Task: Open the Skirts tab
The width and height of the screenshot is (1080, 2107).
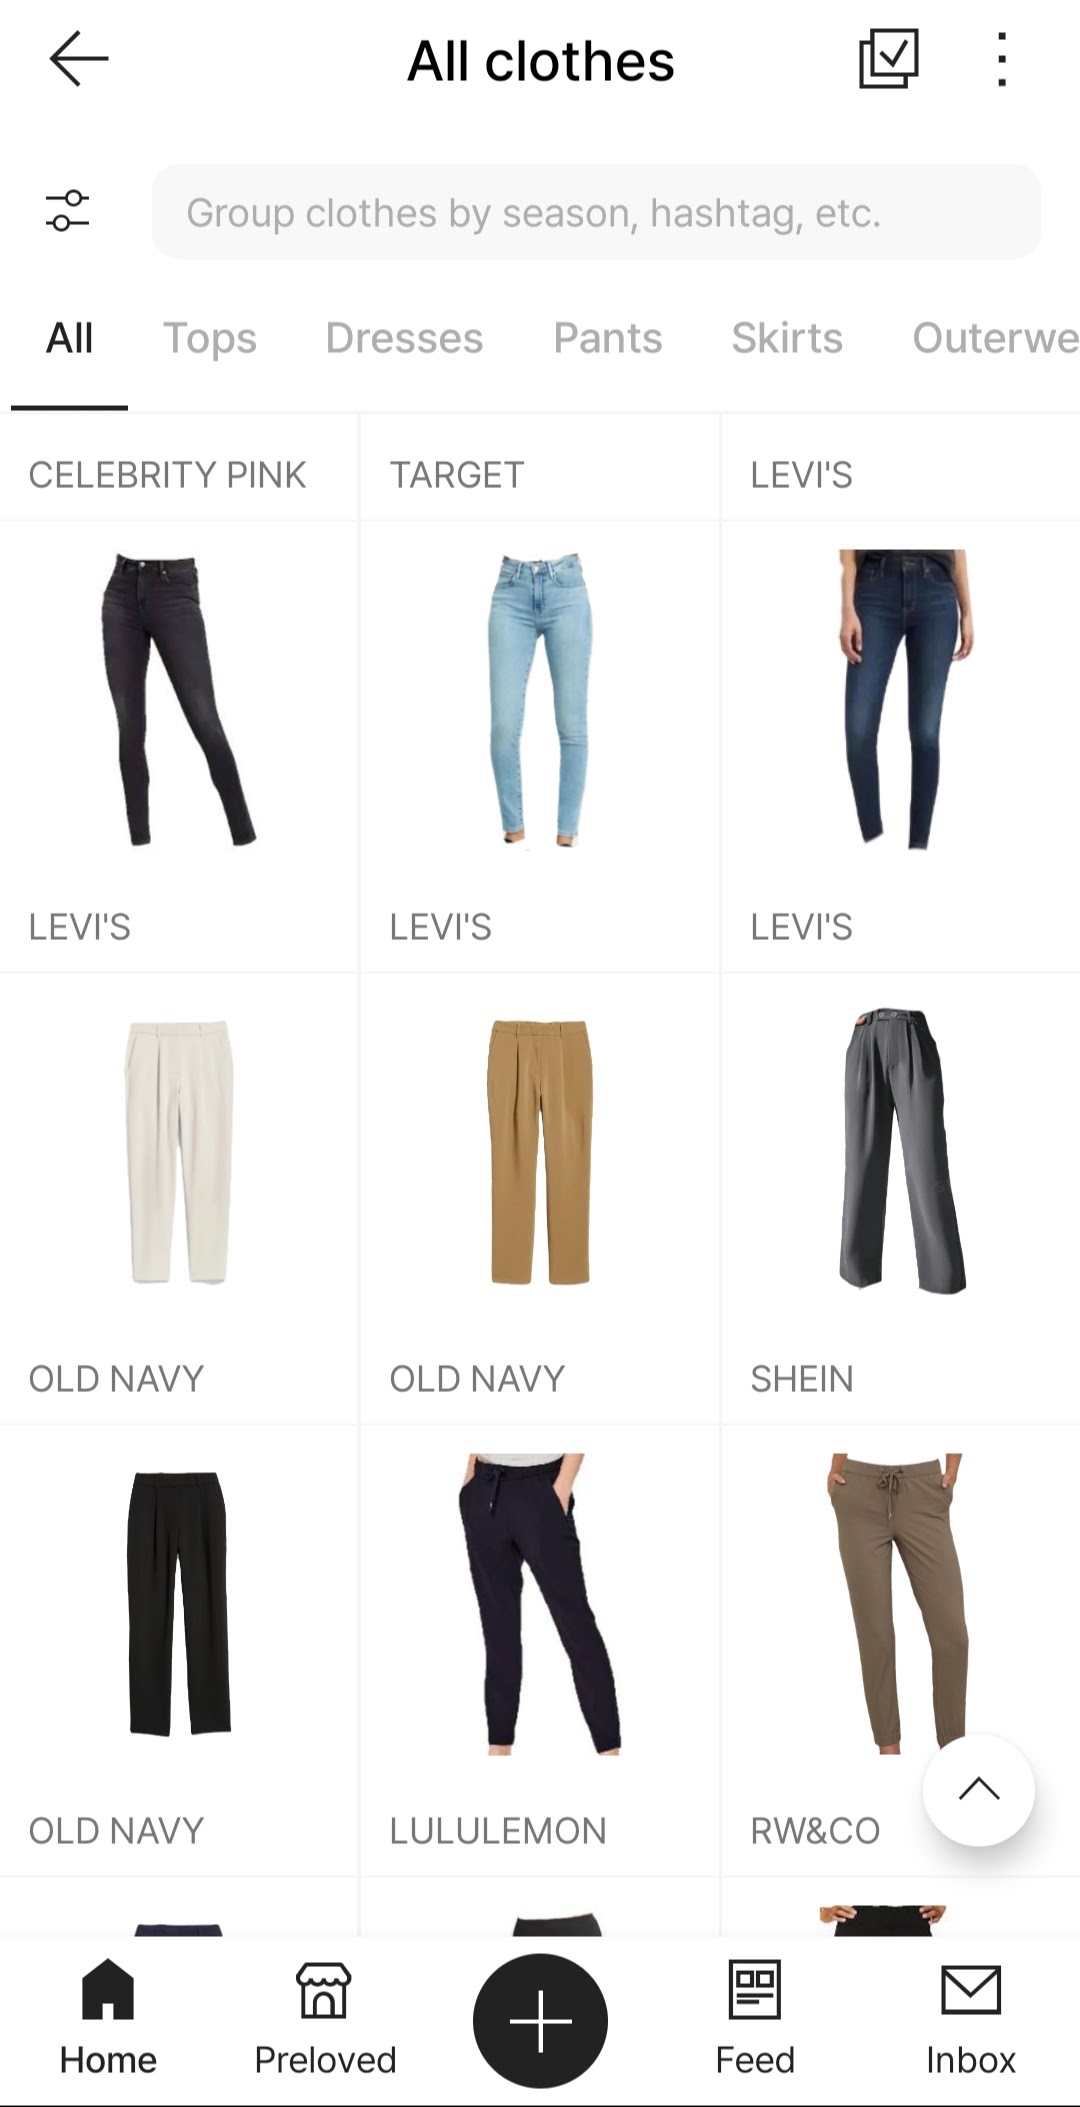Action: [x=787, y=338]
